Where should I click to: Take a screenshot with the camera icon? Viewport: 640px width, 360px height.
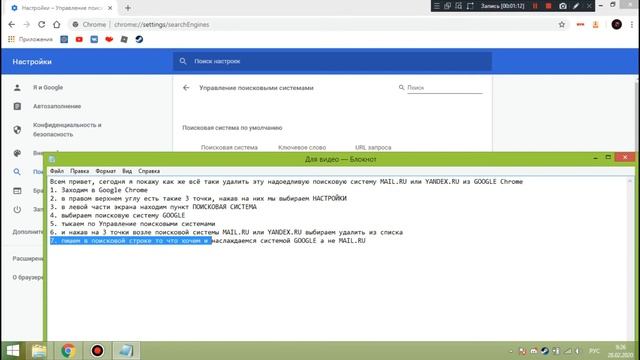pyautogui.click(x=562, y=6)
